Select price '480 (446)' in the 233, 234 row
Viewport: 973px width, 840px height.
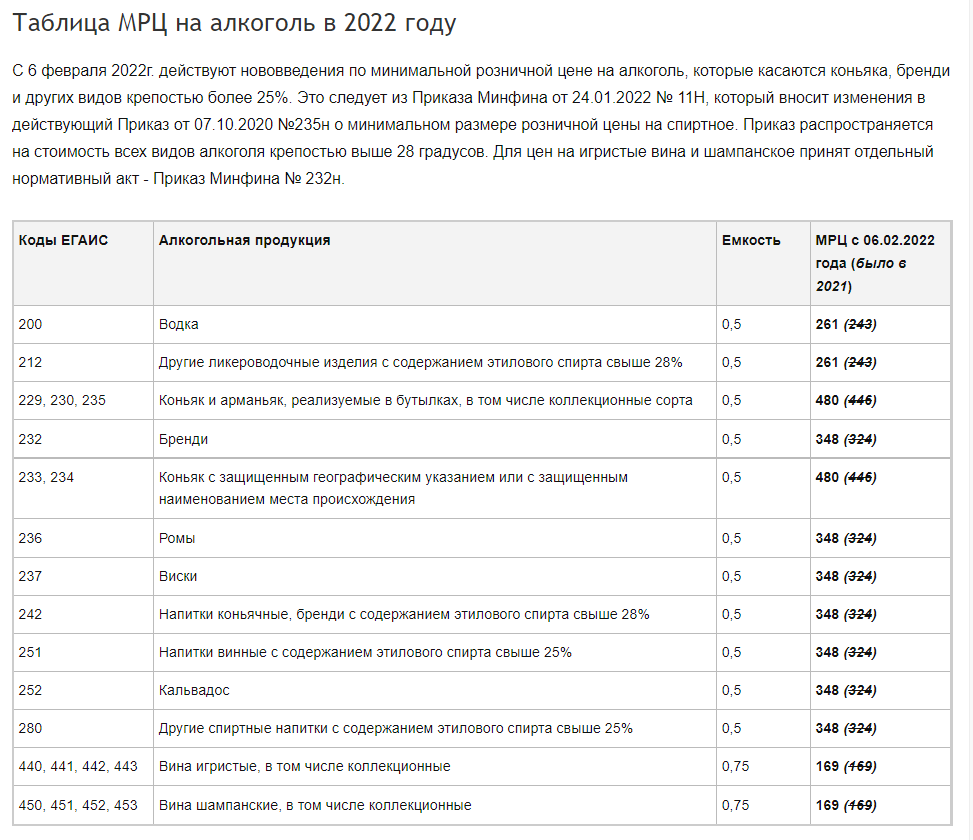881,488
